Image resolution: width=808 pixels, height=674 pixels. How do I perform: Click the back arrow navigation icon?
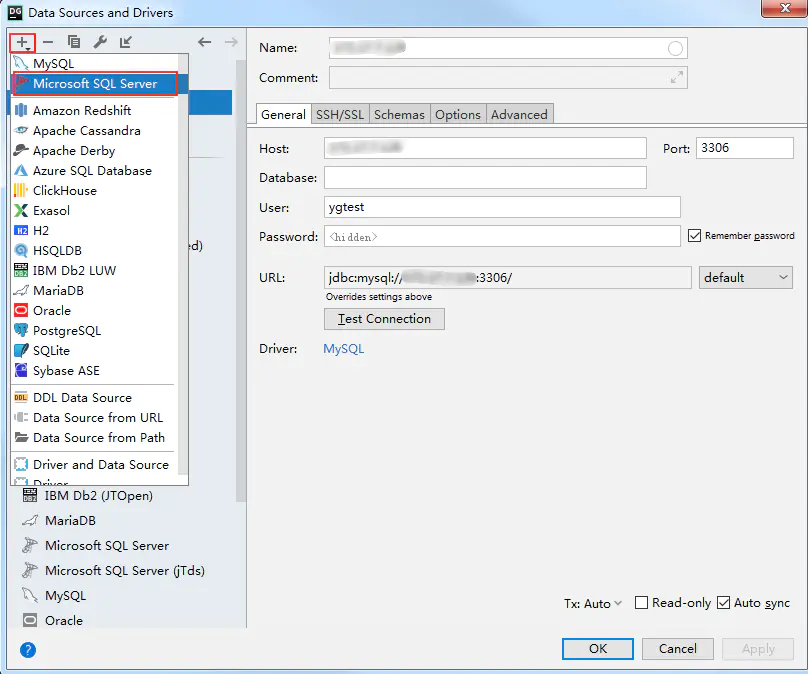(205, 42)
